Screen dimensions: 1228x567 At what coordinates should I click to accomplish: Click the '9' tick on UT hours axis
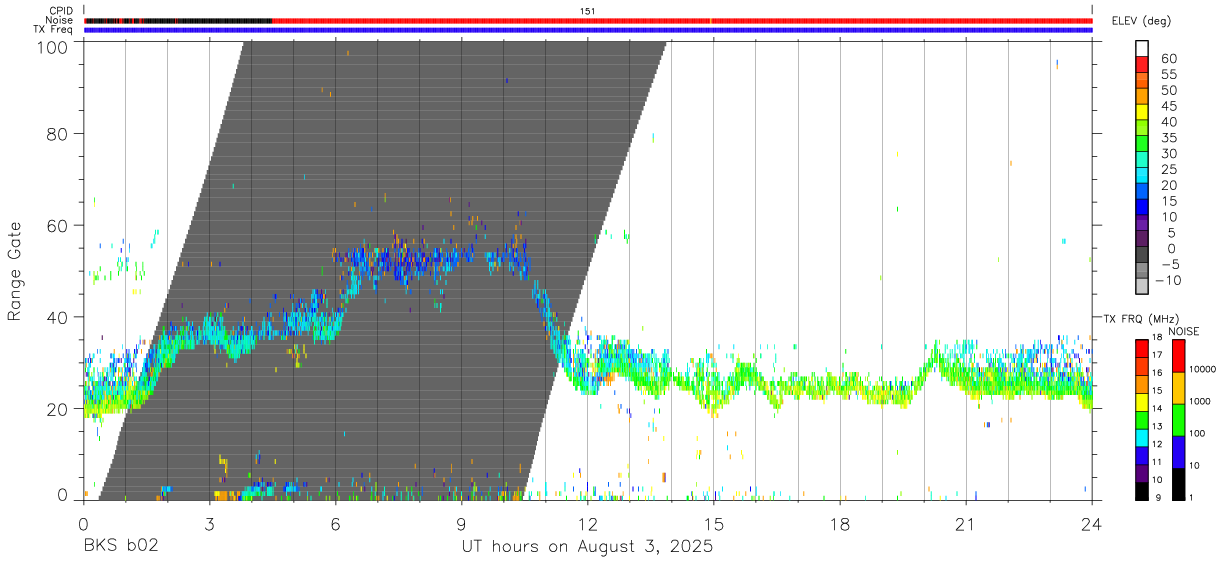(461, 523)
